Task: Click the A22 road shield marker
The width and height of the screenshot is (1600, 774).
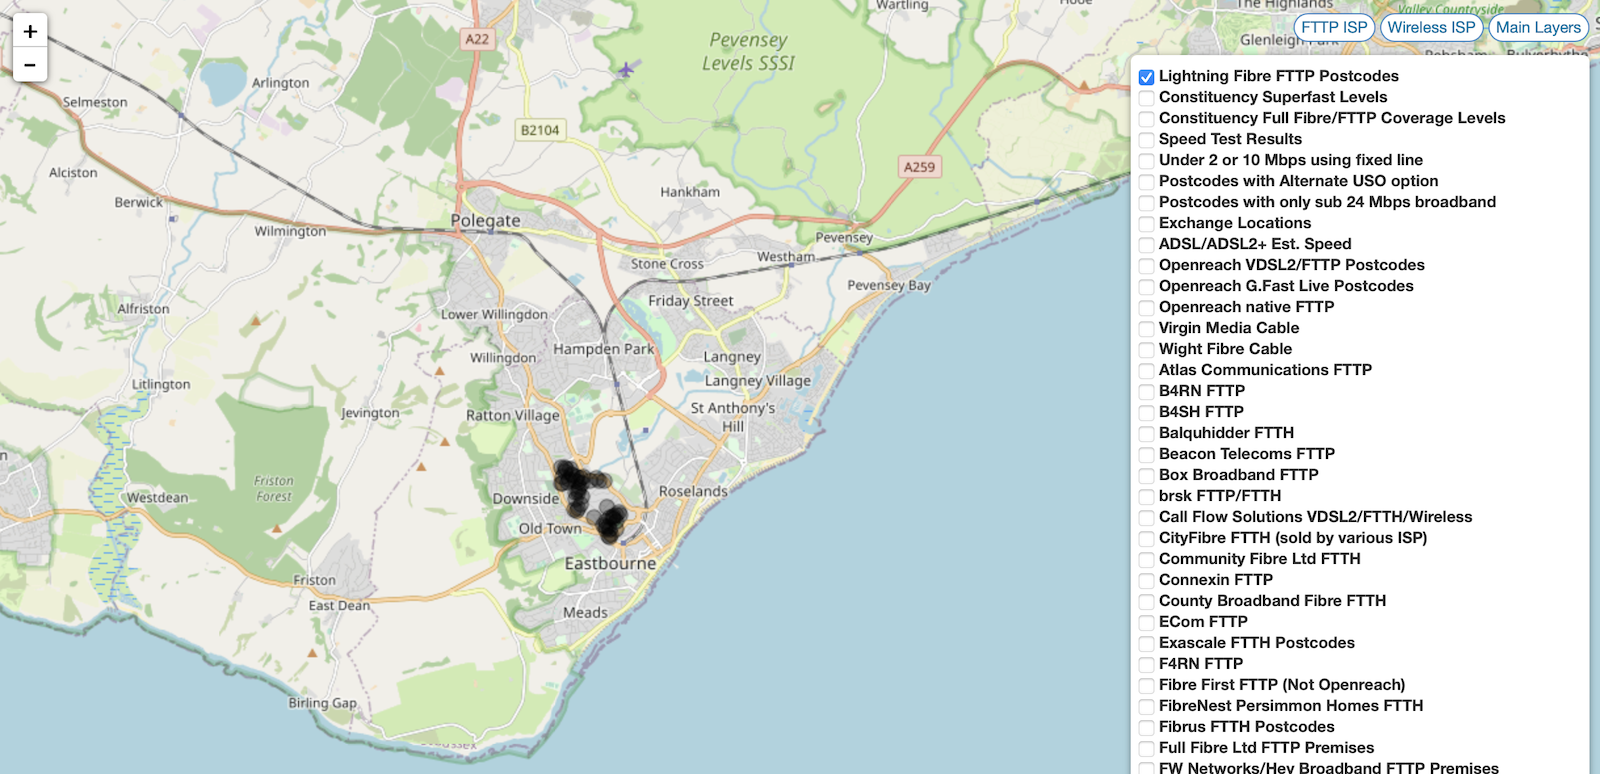Action: click(x=477, y=39)
